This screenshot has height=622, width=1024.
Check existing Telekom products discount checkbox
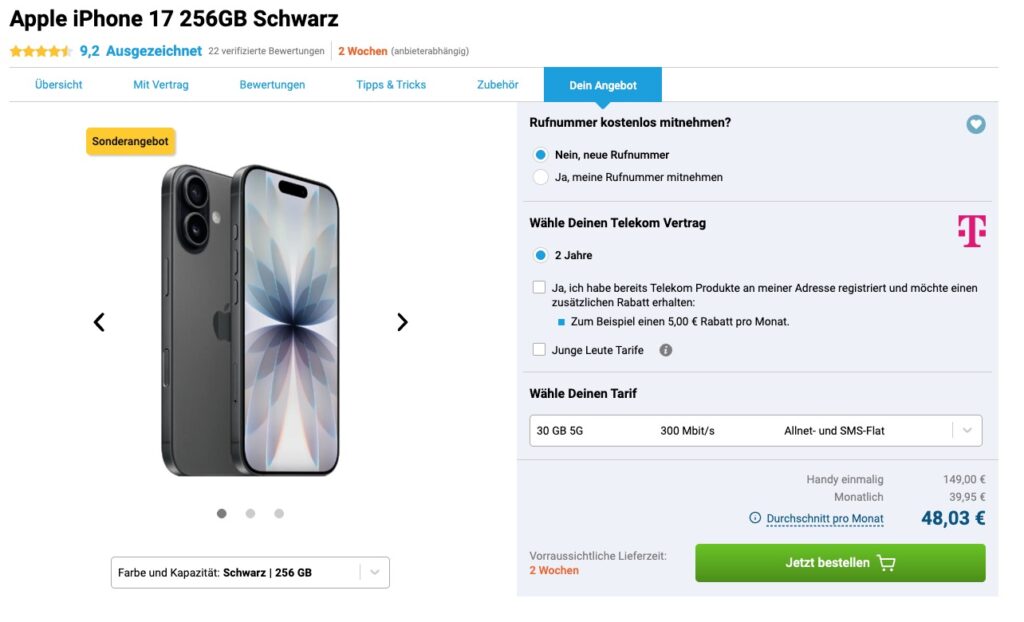[x=540, y=288]
